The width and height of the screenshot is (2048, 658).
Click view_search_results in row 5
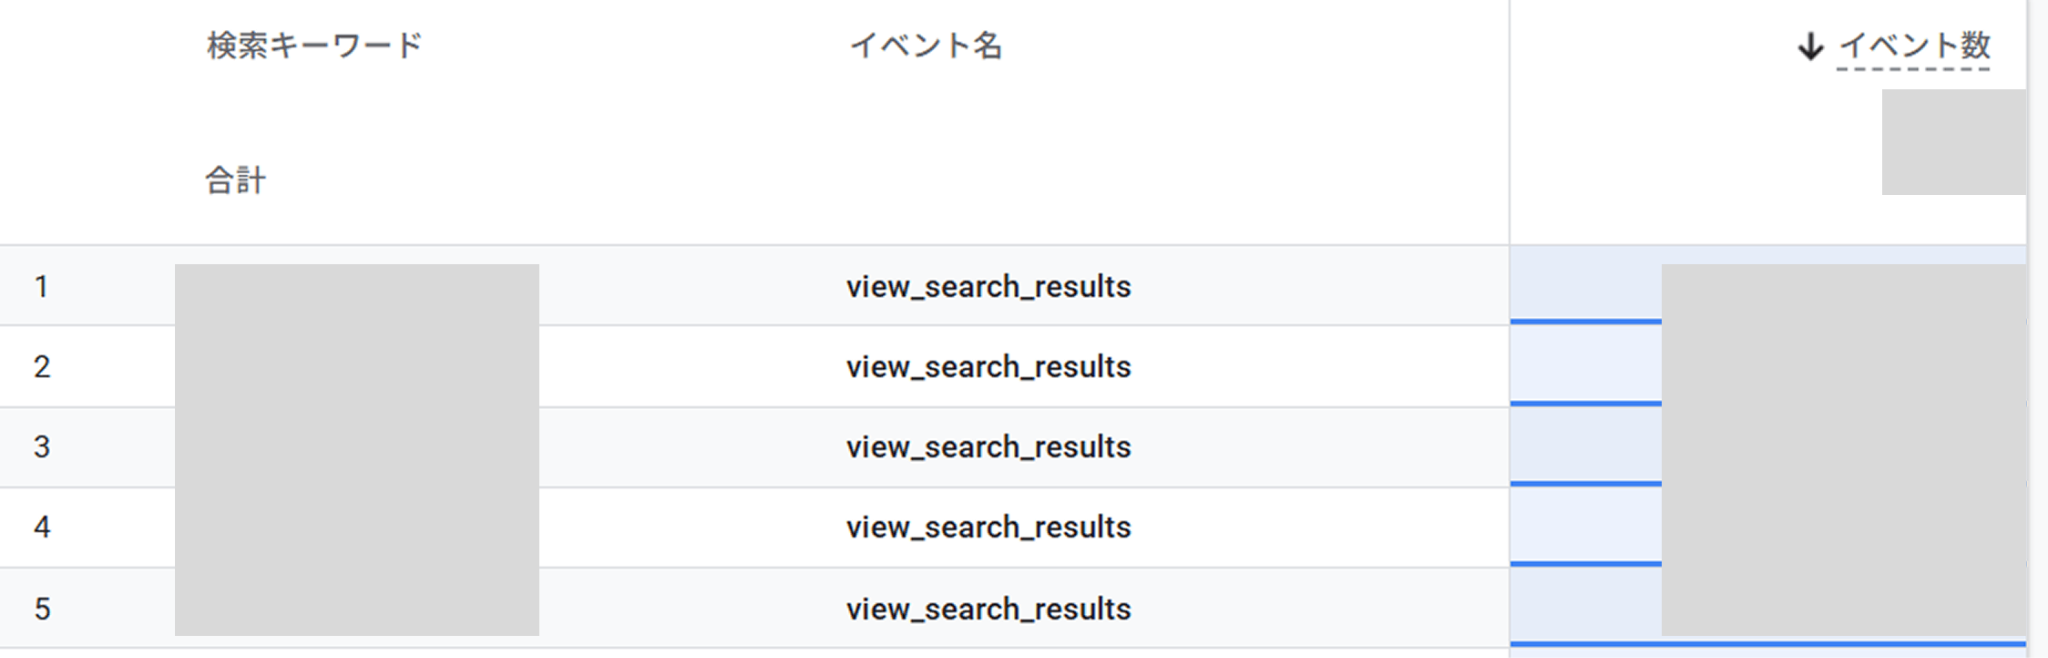click(988, 609)
